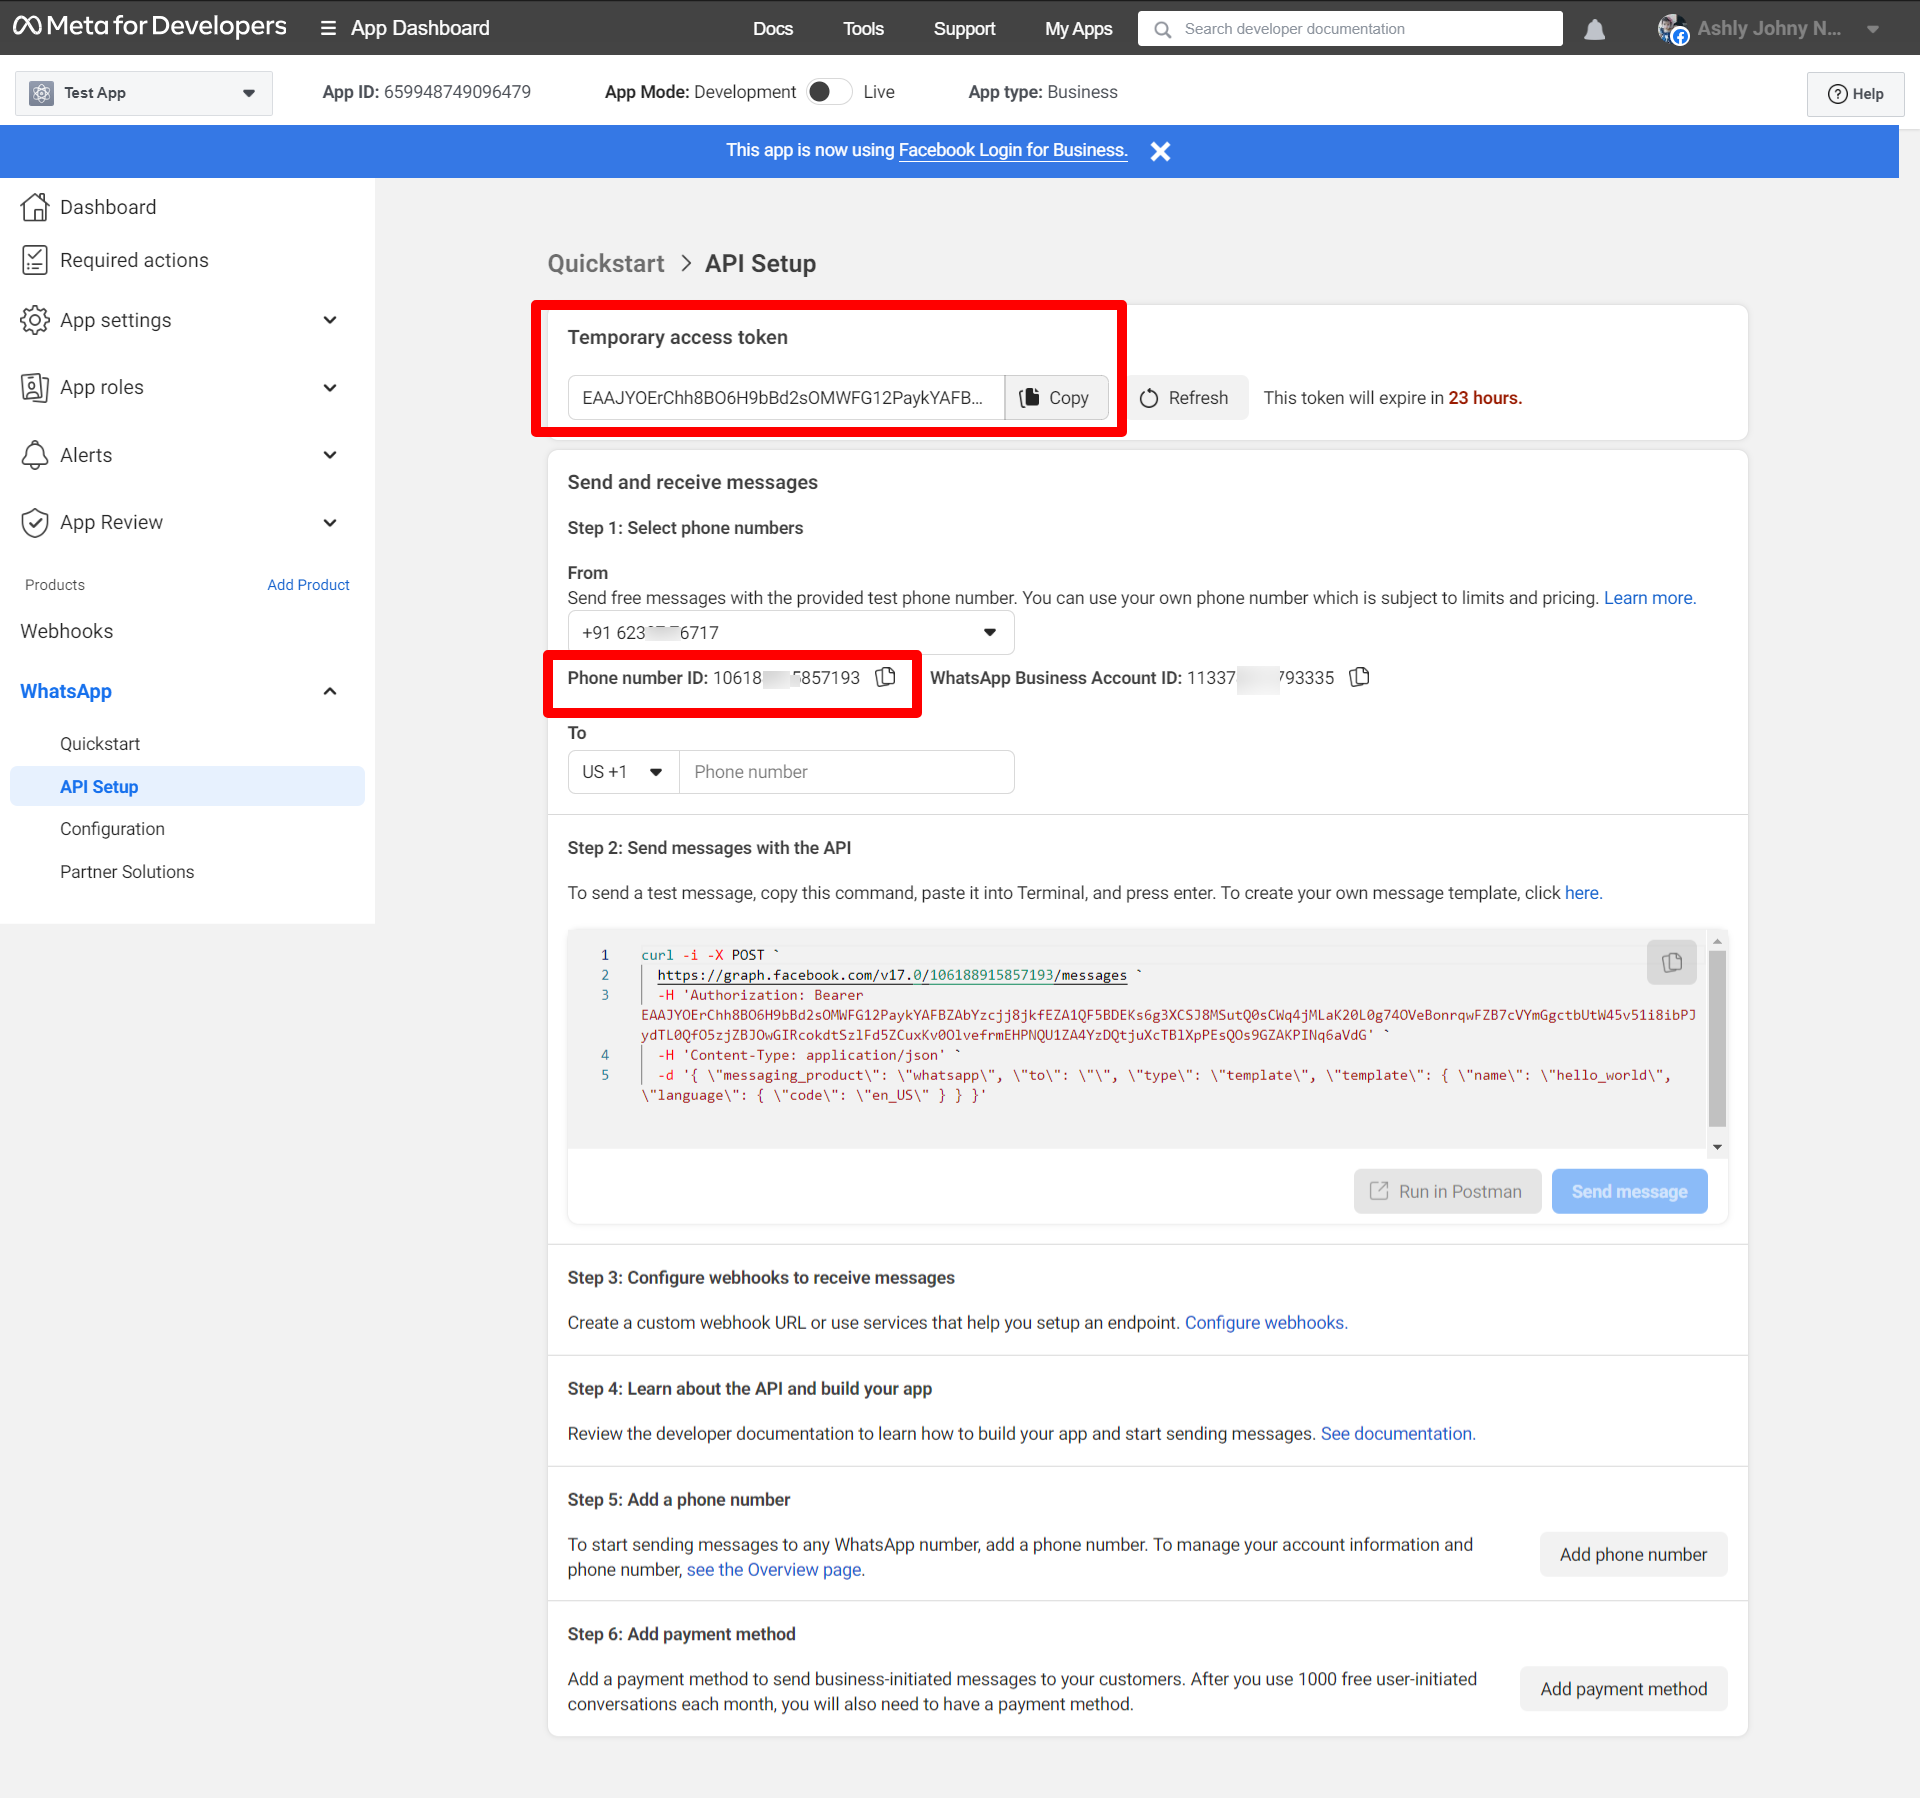
Task: Click the Add phone number button
Action: [1632, 1554]
